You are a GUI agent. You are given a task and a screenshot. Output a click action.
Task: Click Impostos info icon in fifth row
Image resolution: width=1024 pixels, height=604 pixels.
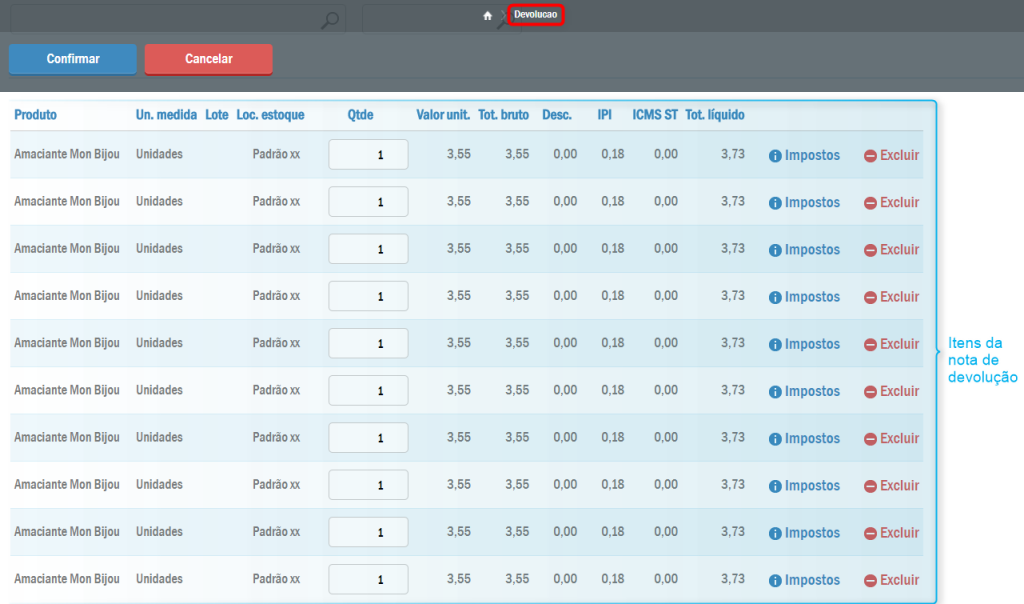(x=775, y=345)
